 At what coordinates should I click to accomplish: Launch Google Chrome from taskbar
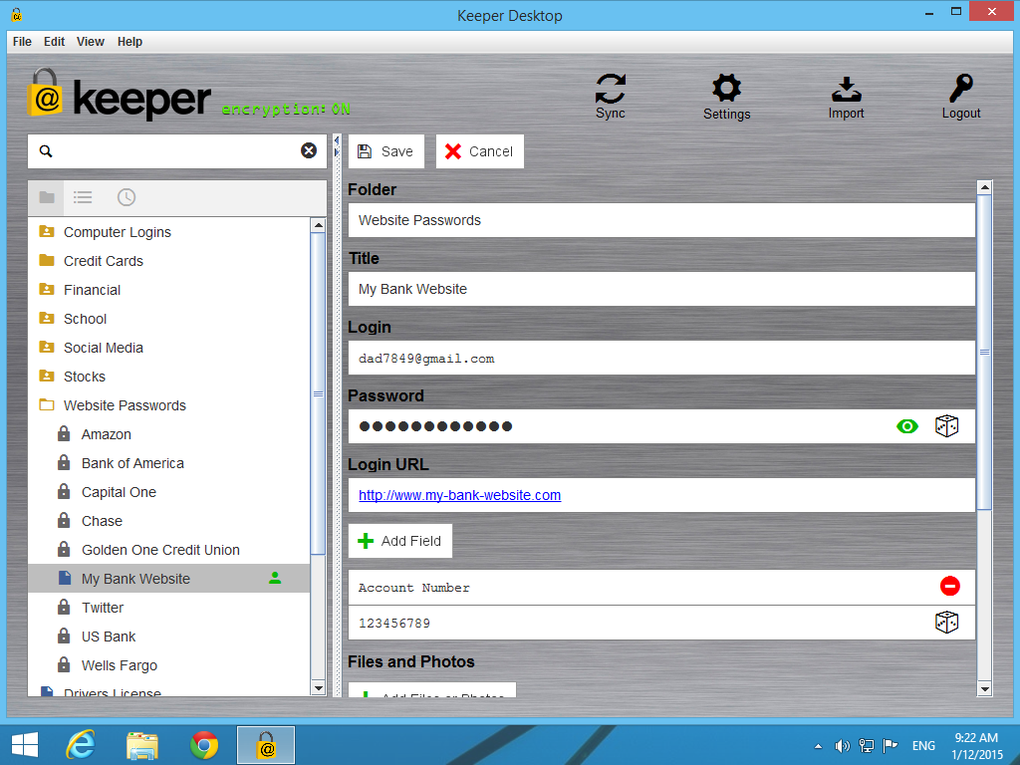[204, 745]
